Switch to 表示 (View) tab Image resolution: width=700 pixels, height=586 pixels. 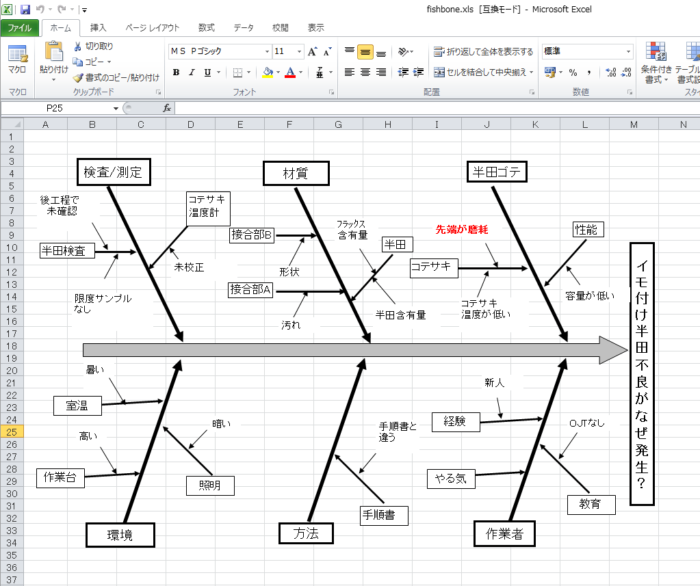pyautogui.click(x=316, y=28)
